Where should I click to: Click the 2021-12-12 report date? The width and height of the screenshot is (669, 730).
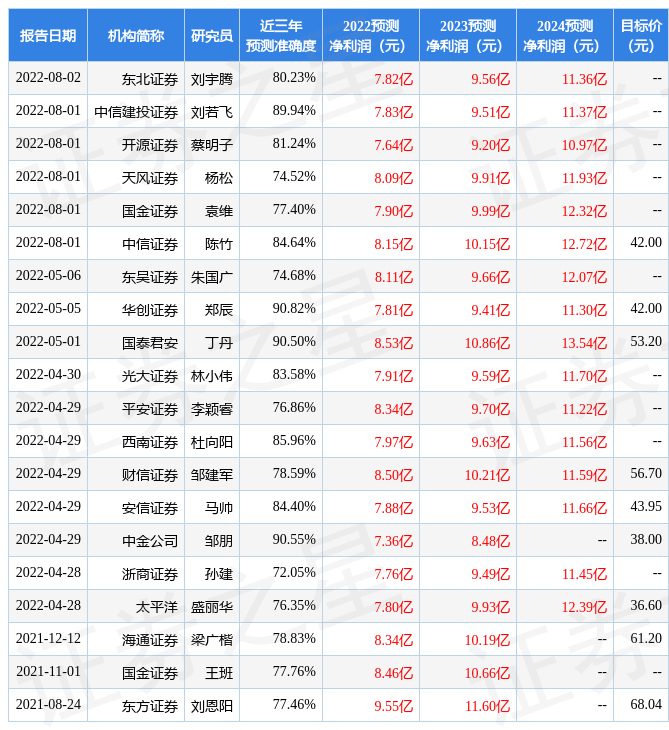pyautogui.click(x=48, y=639)
